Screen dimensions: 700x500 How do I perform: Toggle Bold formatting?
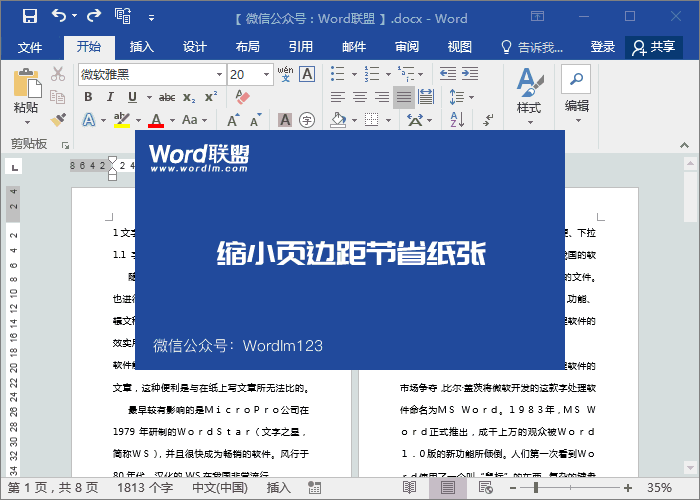(x=88, y=97)
